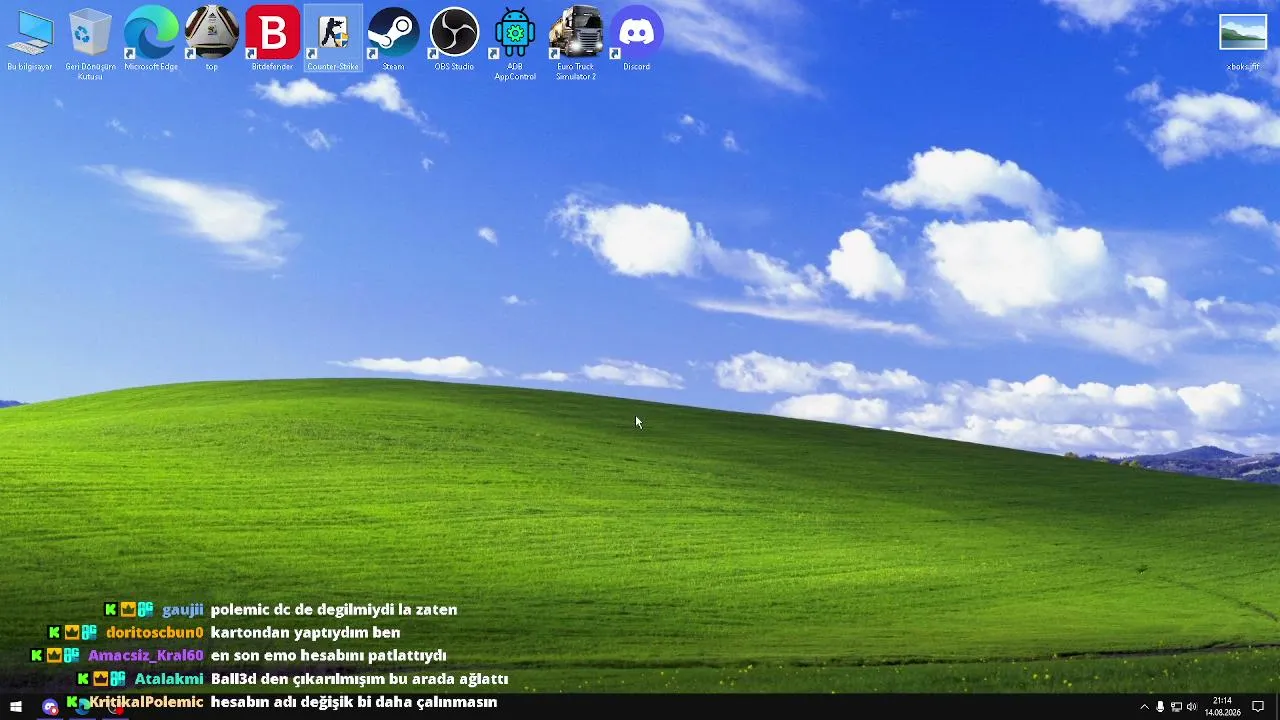The height and width of the screenshot is (720, 1280).
Task: Open the taskbar clock and calendar
Action: [x=1222, y=707]
